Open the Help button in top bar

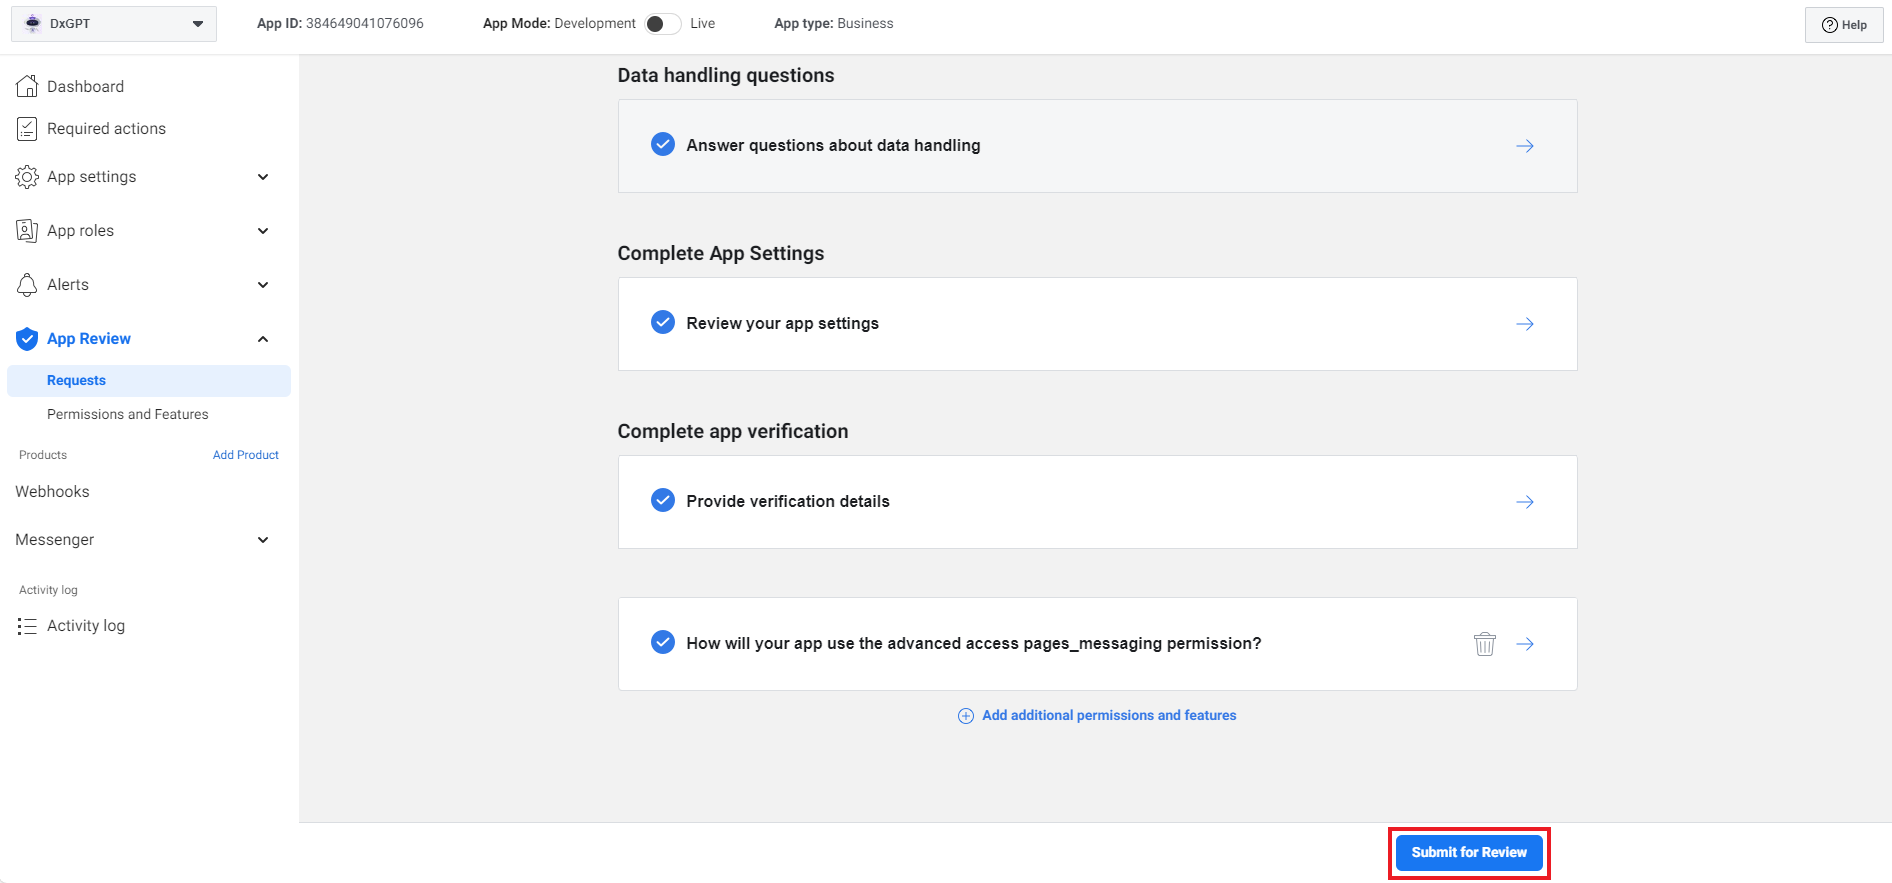1843,25
